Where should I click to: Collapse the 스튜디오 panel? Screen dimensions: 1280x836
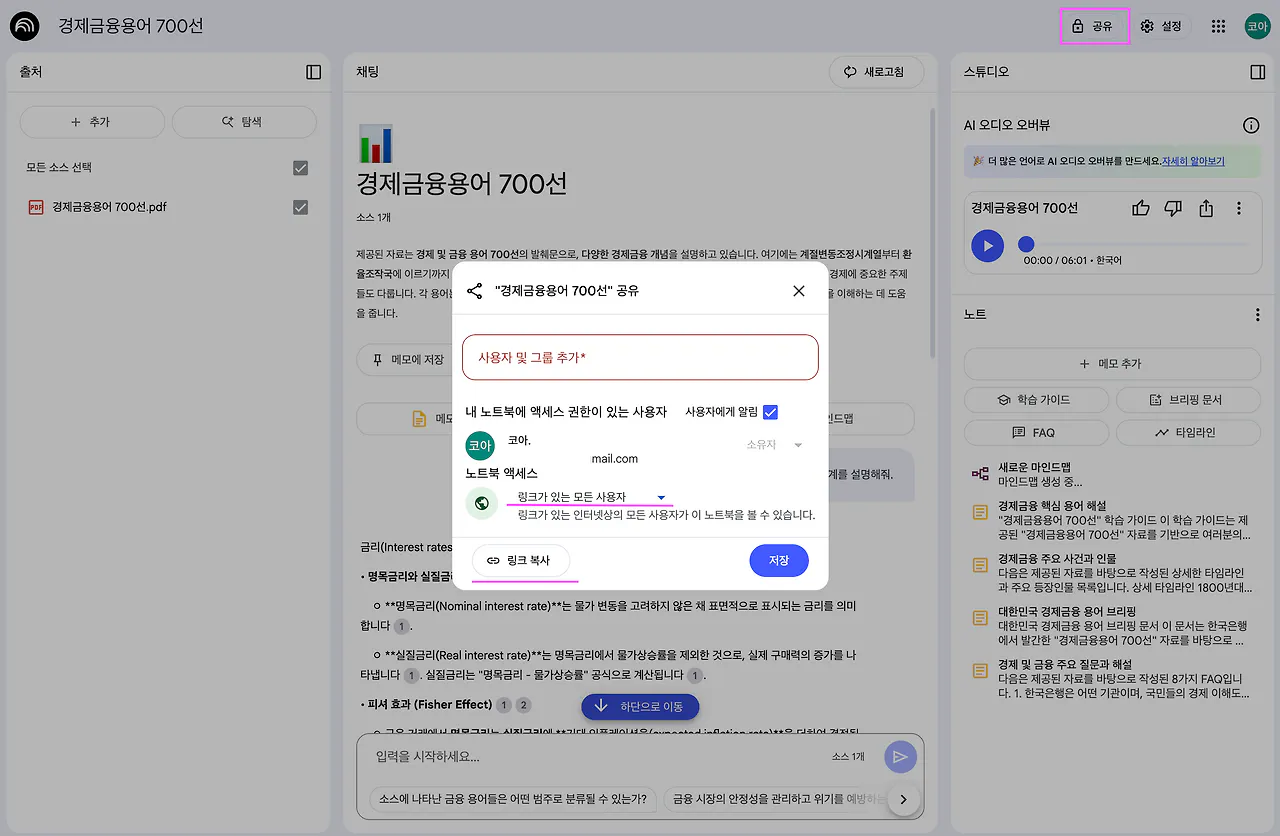(x=1258, y=71)
